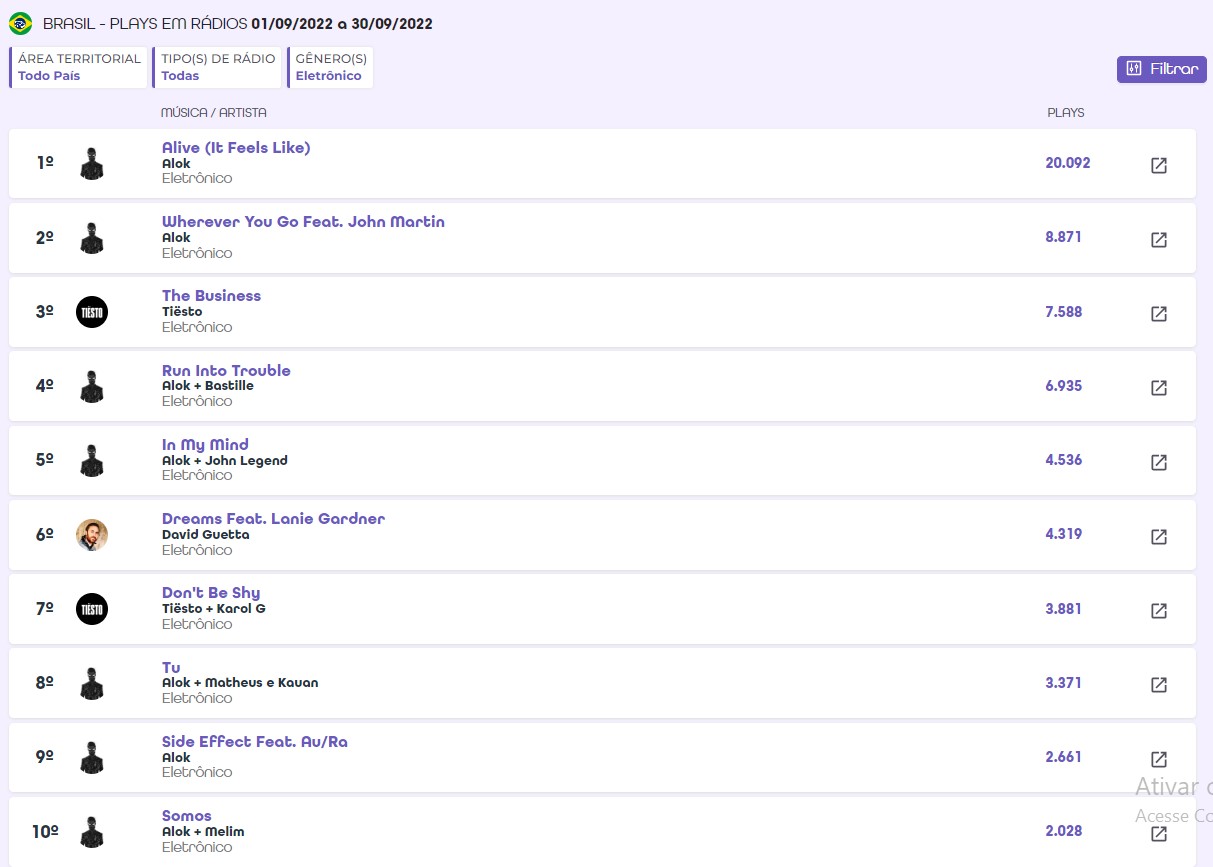The image size is (1213, 867).
Task: Open song Side Effect Feat. Au/Ra
Action: coord(255,742)
